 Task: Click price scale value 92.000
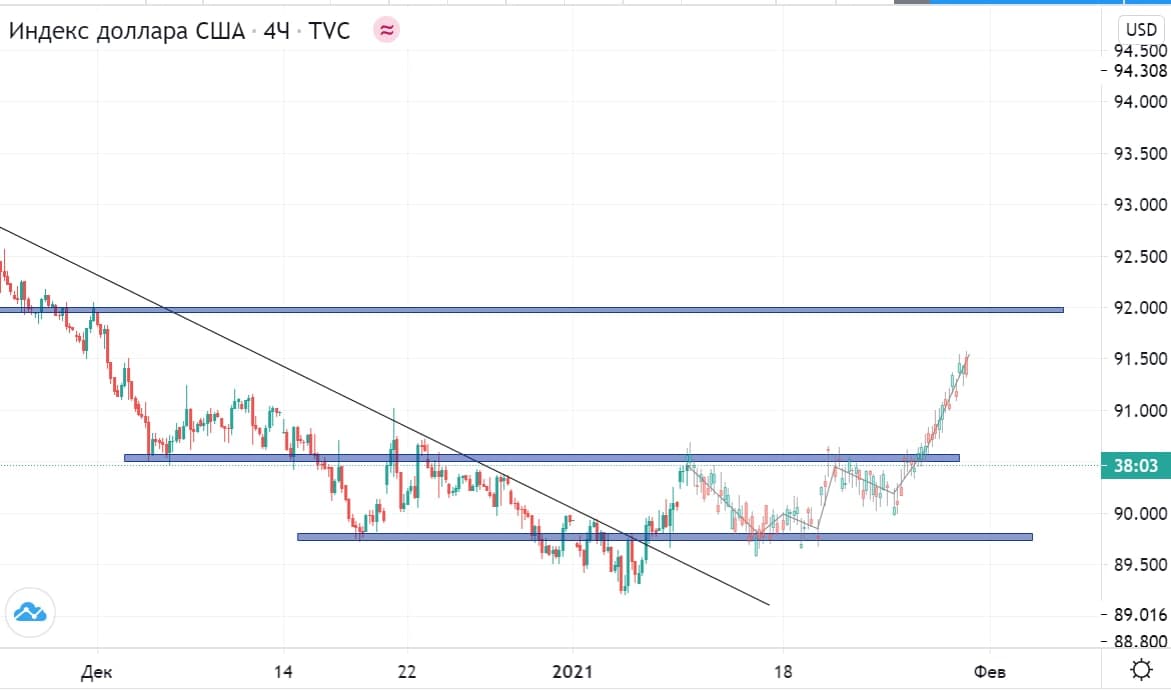1140,307
